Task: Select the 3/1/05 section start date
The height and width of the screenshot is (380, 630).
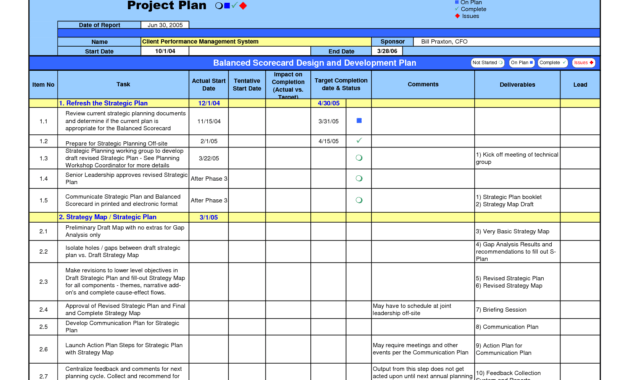Action: (x=209, y=217)
